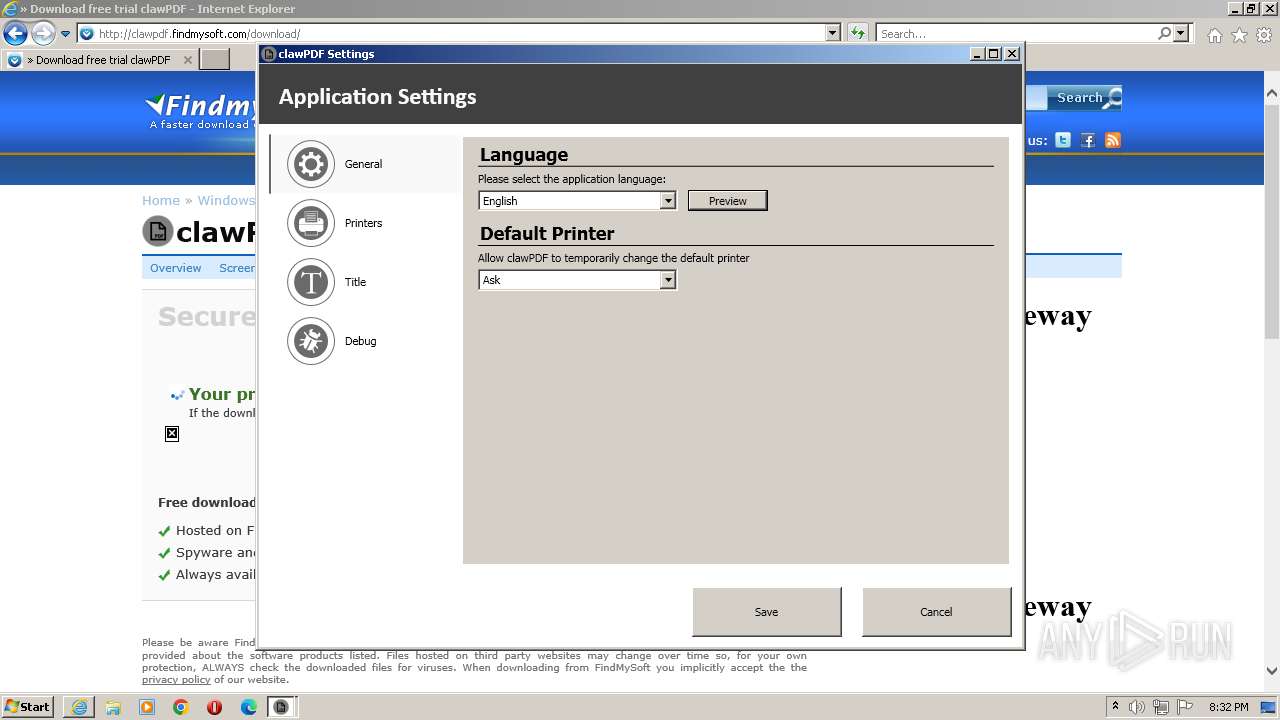Launch Edge from taskbar
The width and height of the screenshot is (1280, 720).
pos(249,707)
